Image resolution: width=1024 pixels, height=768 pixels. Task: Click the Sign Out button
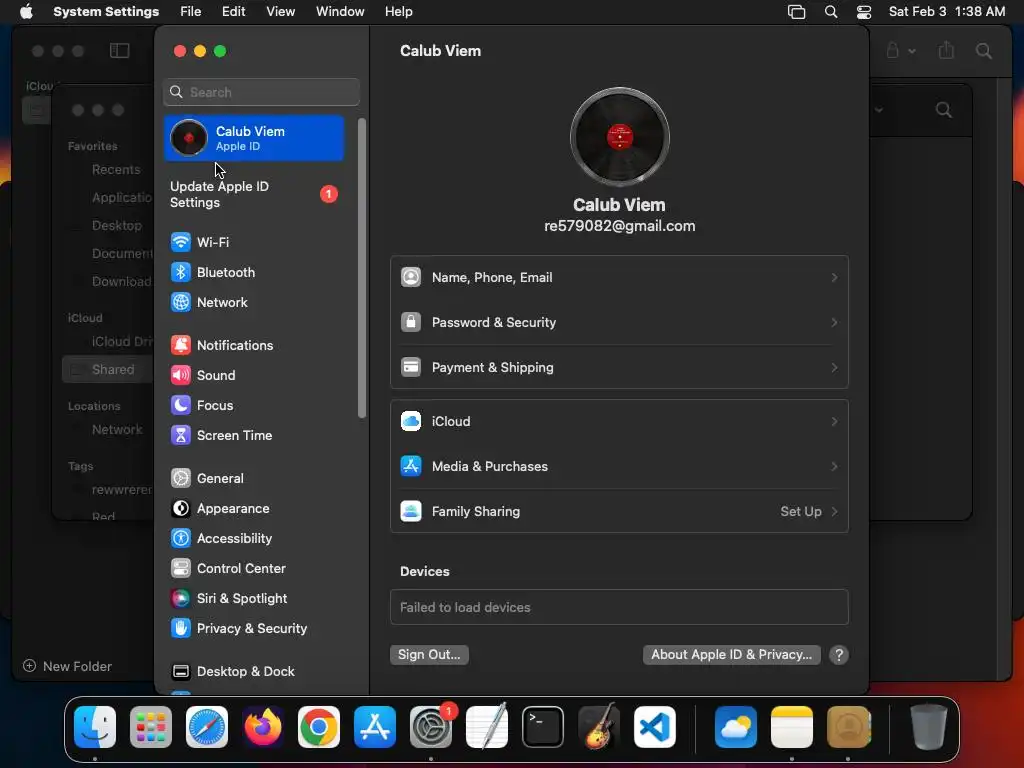(429, 655)
